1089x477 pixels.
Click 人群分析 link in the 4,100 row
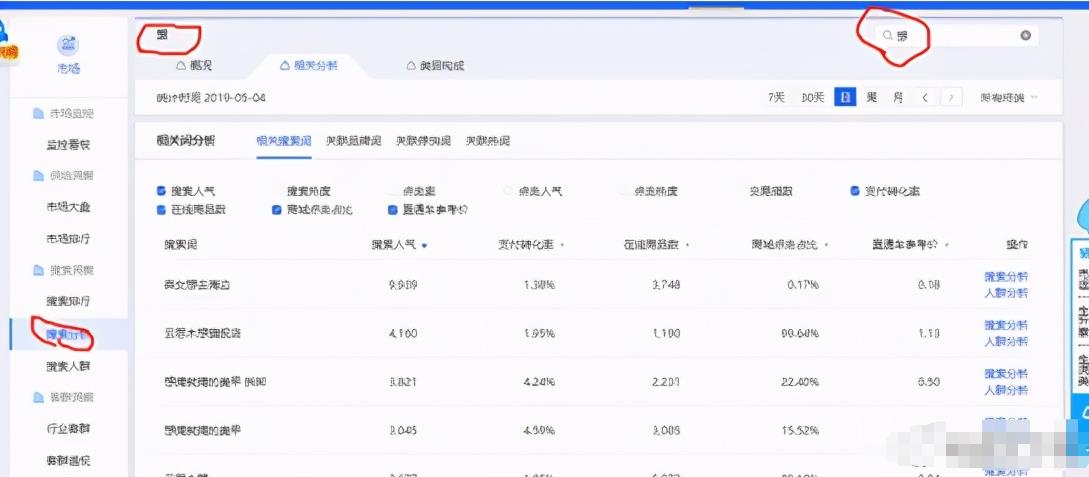pyautogui.click(x=1006, y=342)
